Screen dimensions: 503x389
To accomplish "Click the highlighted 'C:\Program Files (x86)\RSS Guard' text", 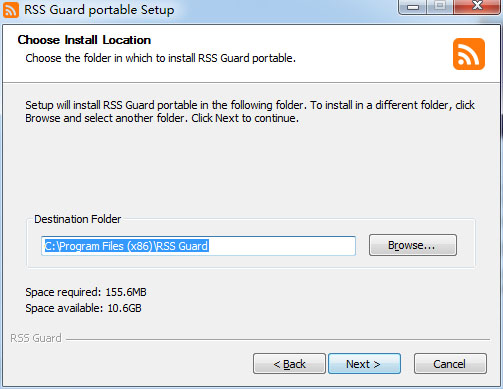I will (x=127, y=246).
